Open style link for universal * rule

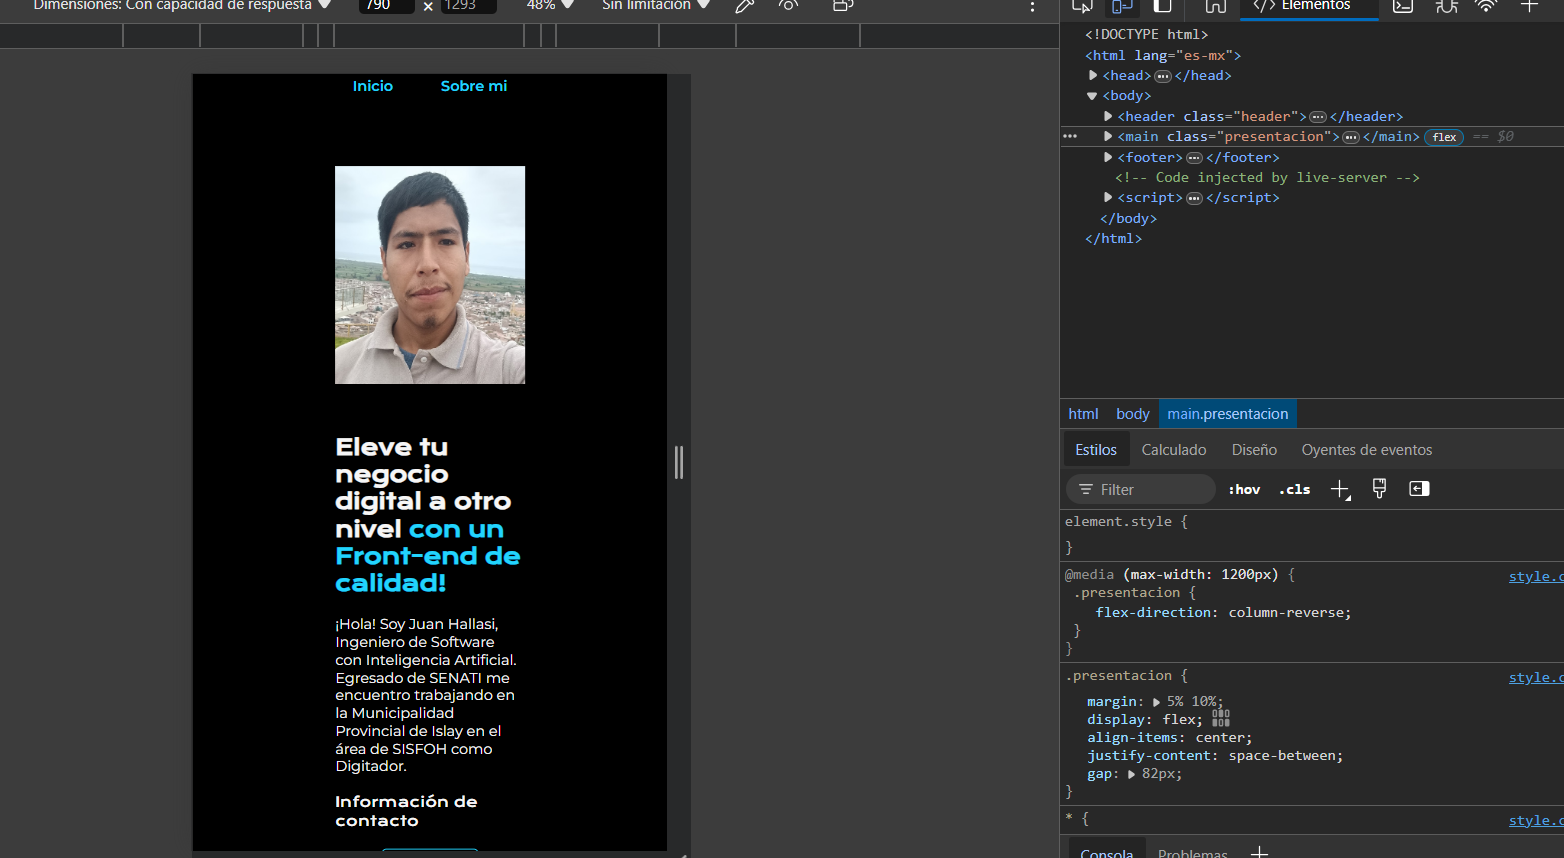(1535, 820)
